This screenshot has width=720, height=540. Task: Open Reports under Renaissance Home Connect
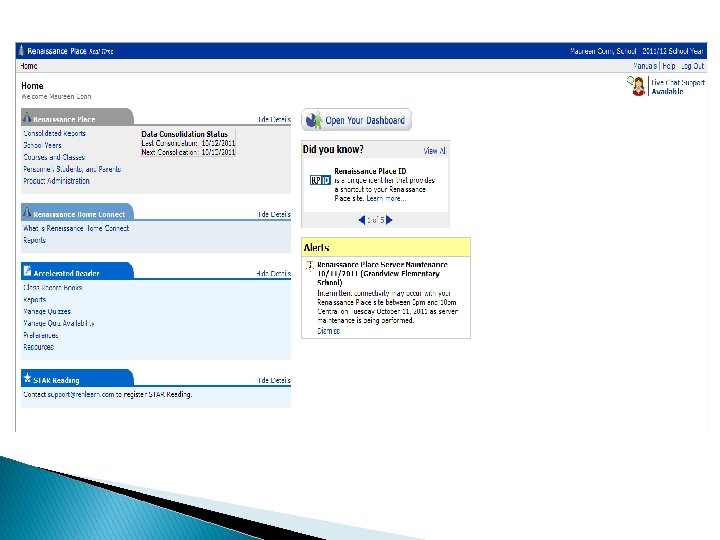click(34, 240)
